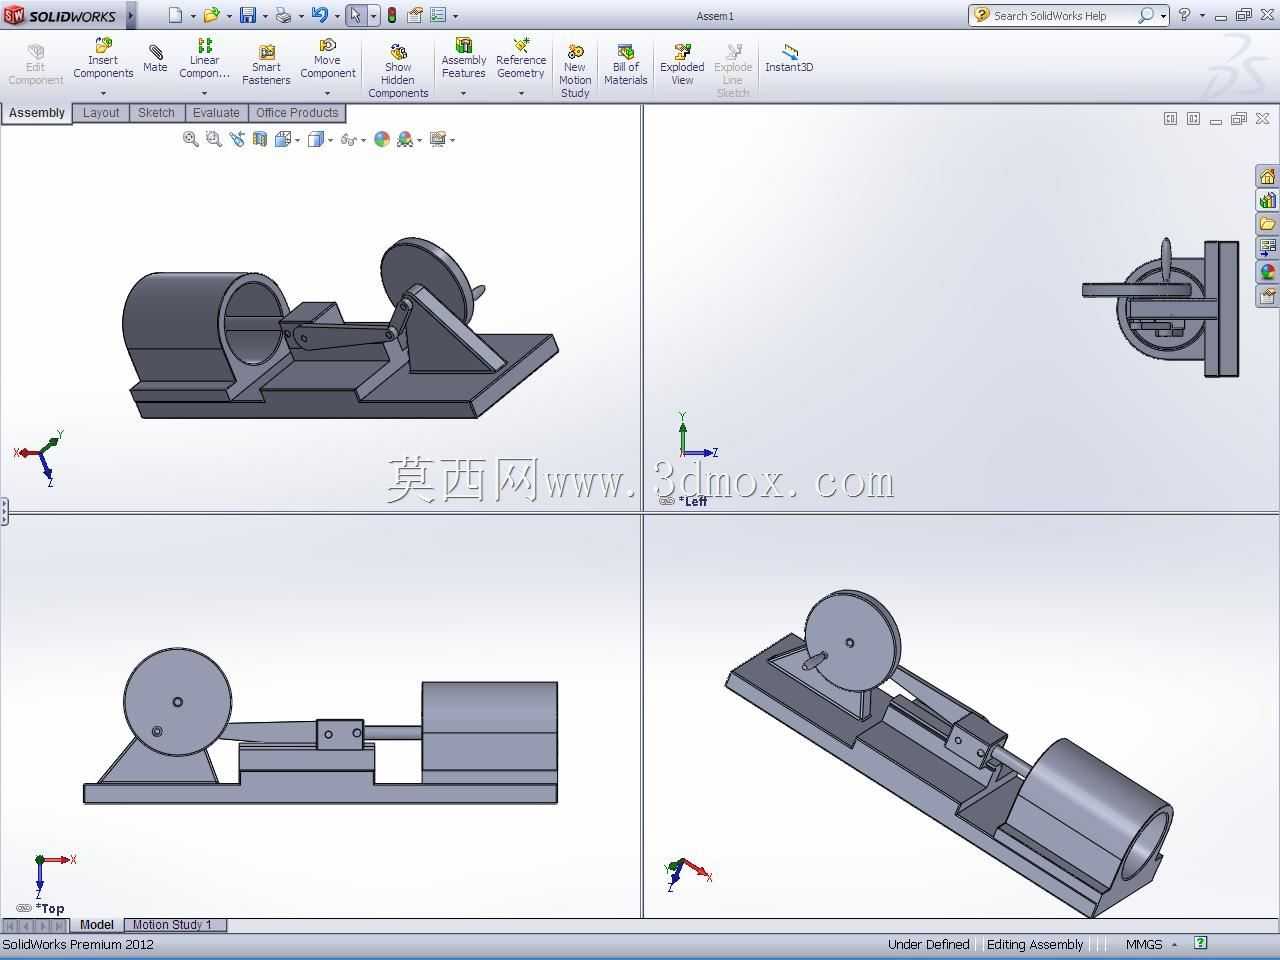Create an Exploded View
Screen dimensions: 1280x960
click(682, 65)
